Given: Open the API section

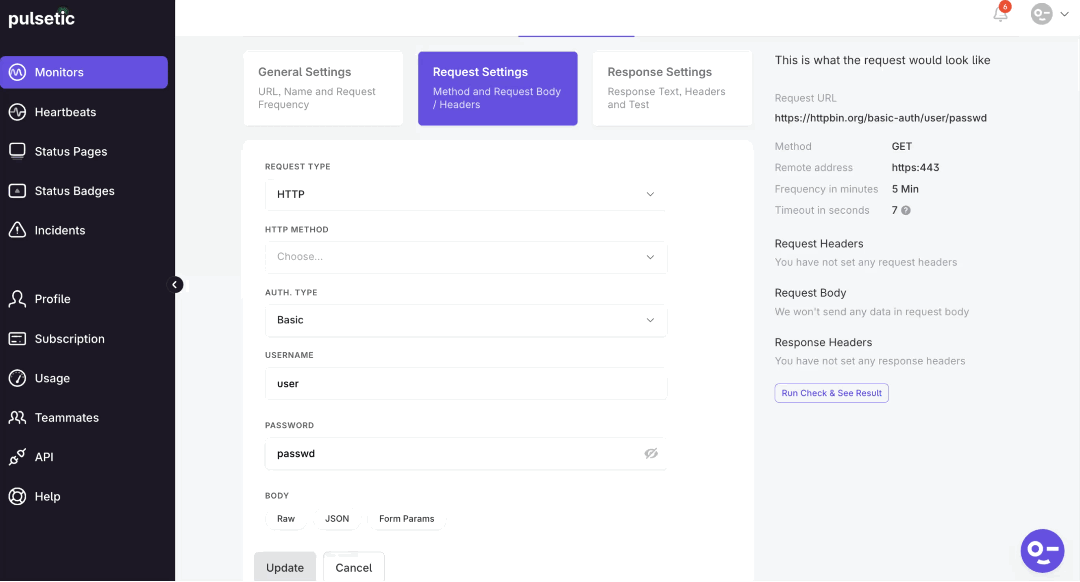Looking at the screenshot, I should click(x=43, y=456).
